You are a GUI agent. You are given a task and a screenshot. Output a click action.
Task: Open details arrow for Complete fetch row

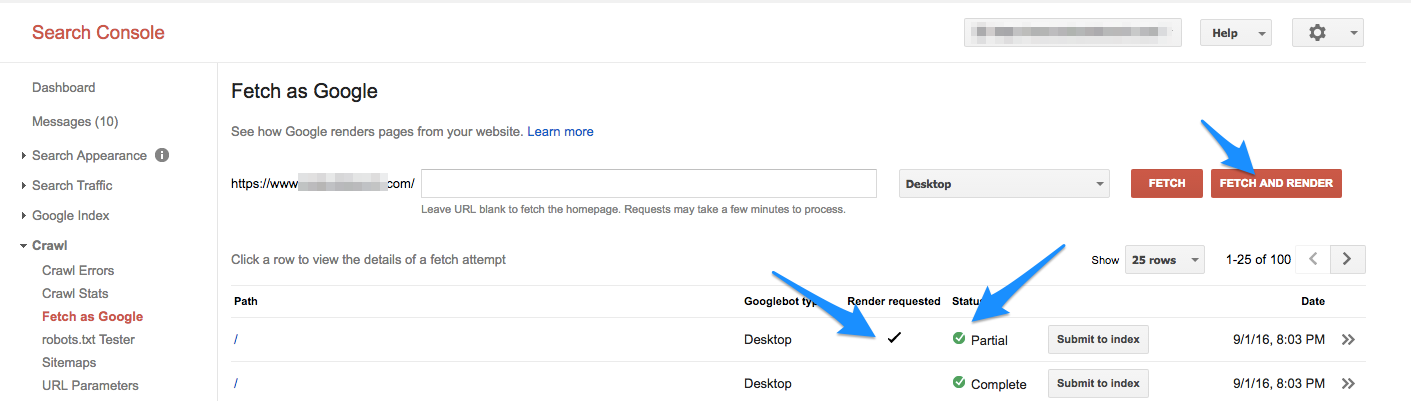tap(1348, 384)
